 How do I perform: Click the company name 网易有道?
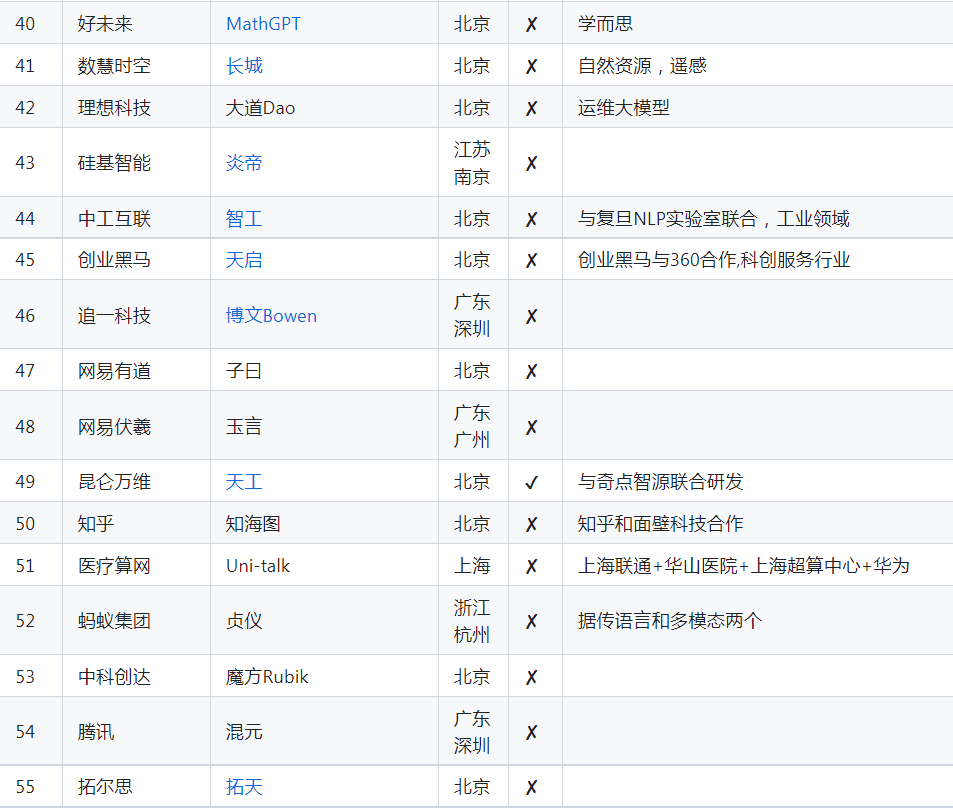114,371
